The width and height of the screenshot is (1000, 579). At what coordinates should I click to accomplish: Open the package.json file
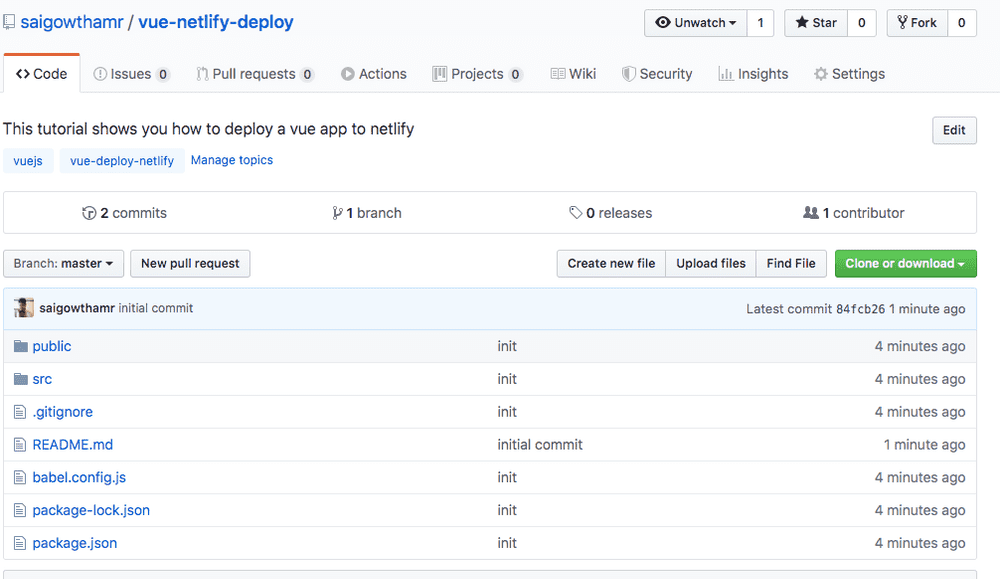click(x=75, y=543)
